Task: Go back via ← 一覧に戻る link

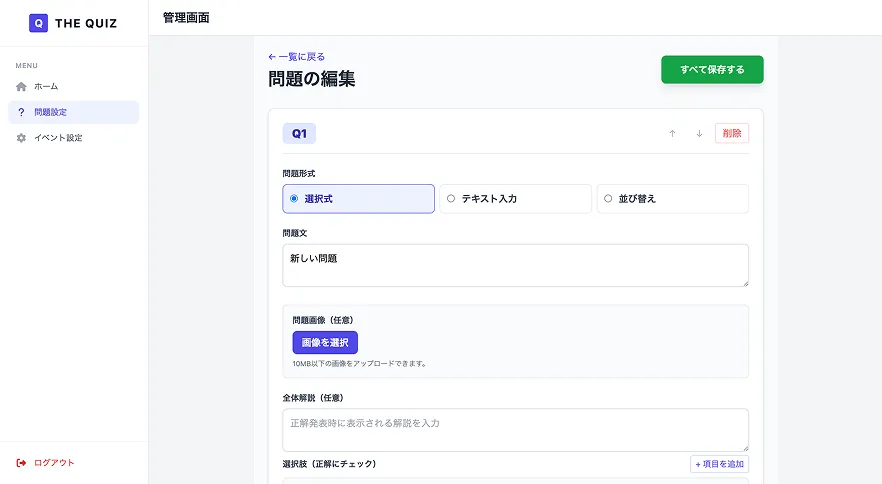Action: point(296,57)
